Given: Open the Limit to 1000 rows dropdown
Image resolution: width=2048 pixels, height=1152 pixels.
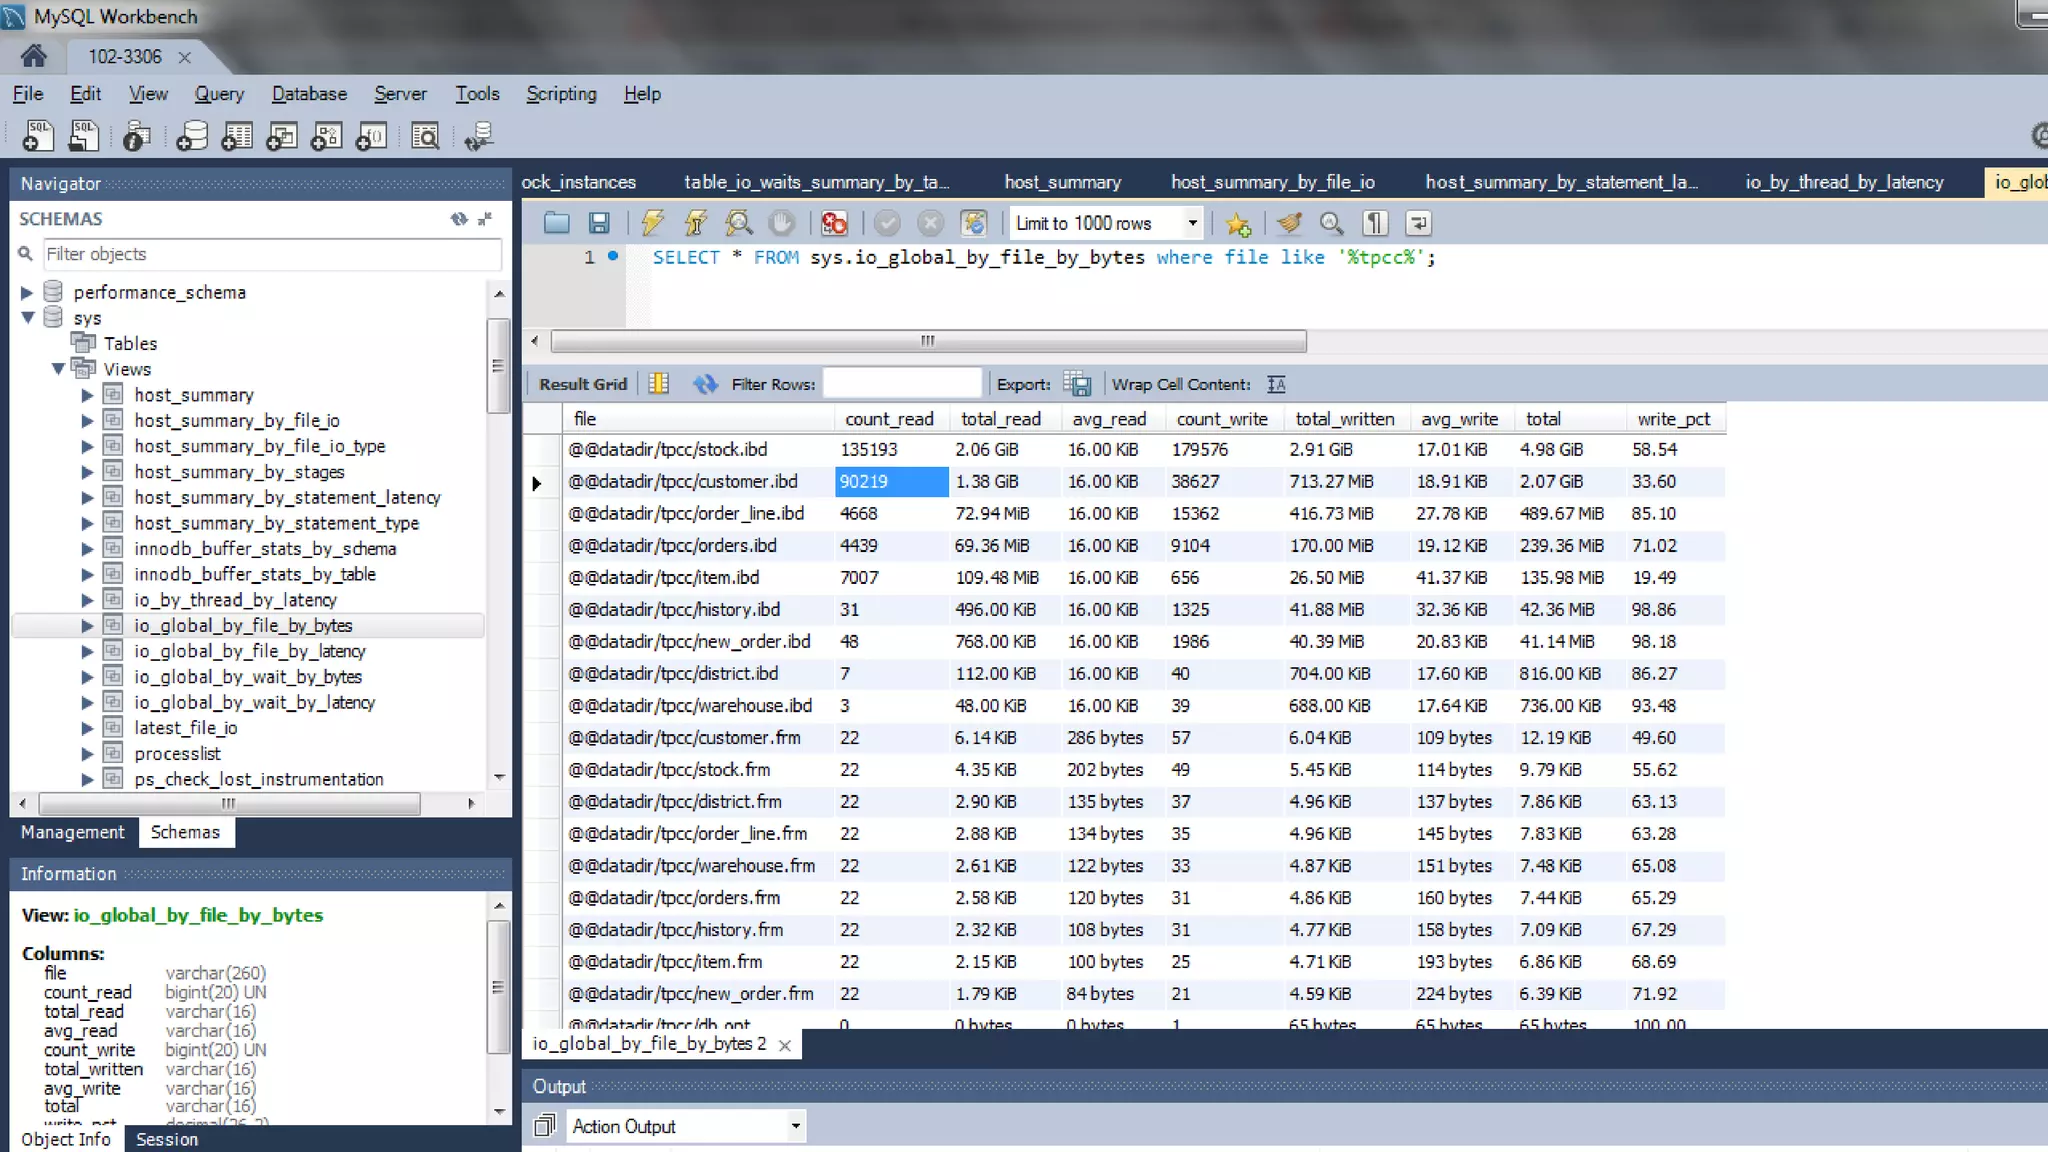Looking at the screenshot, I should [x=1192, y=223].
